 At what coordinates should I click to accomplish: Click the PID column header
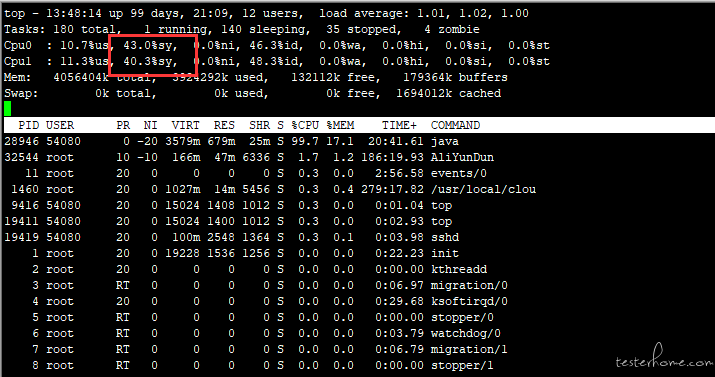pyautogui.click(x=28, y=125)
